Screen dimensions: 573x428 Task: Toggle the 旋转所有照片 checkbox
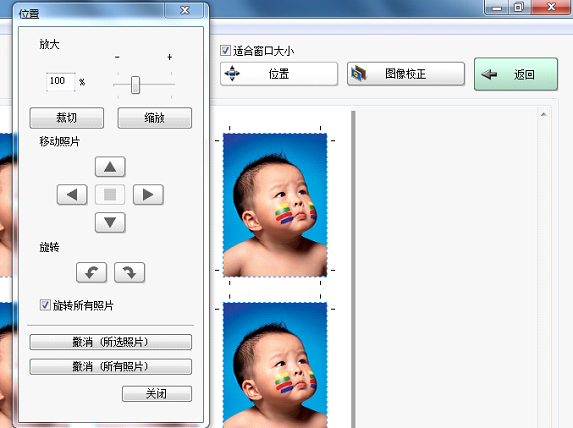45,305
